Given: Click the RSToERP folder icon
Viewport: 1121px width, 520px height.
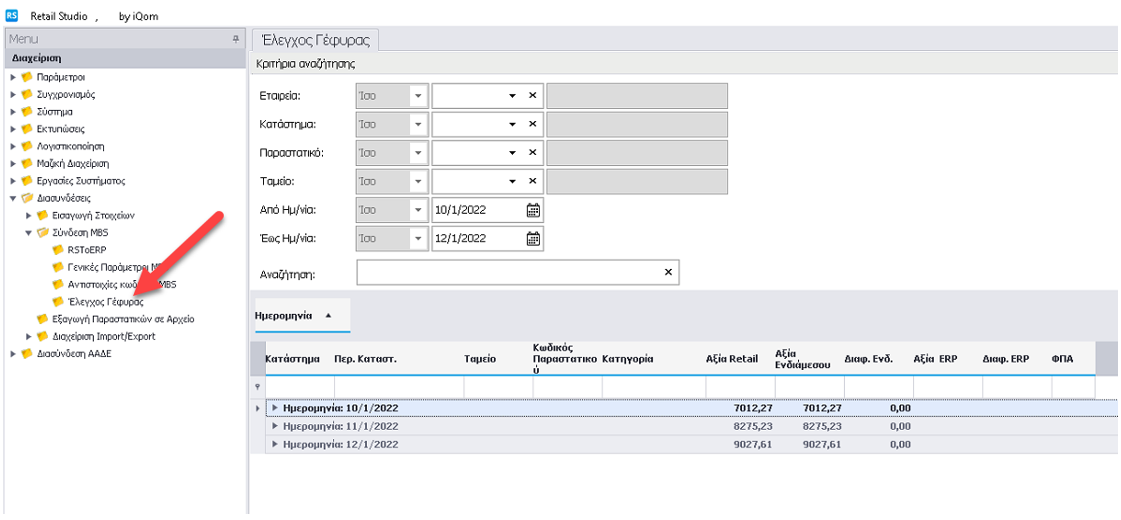Looking at the screenshot, I should pos(58,249).
